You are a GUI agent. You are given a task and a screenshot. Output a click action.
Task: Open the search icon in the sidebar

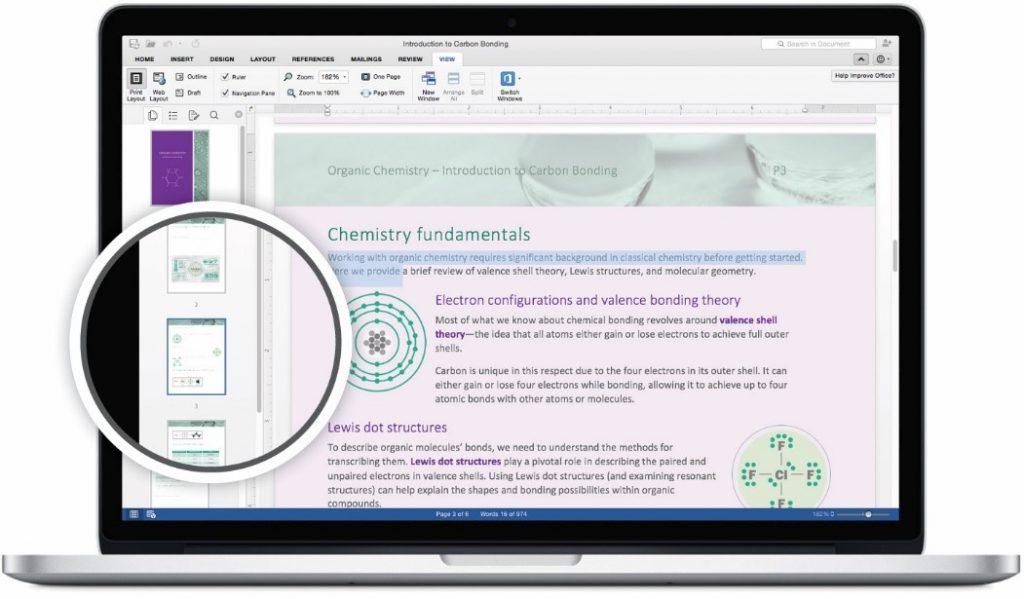(214, 115)
